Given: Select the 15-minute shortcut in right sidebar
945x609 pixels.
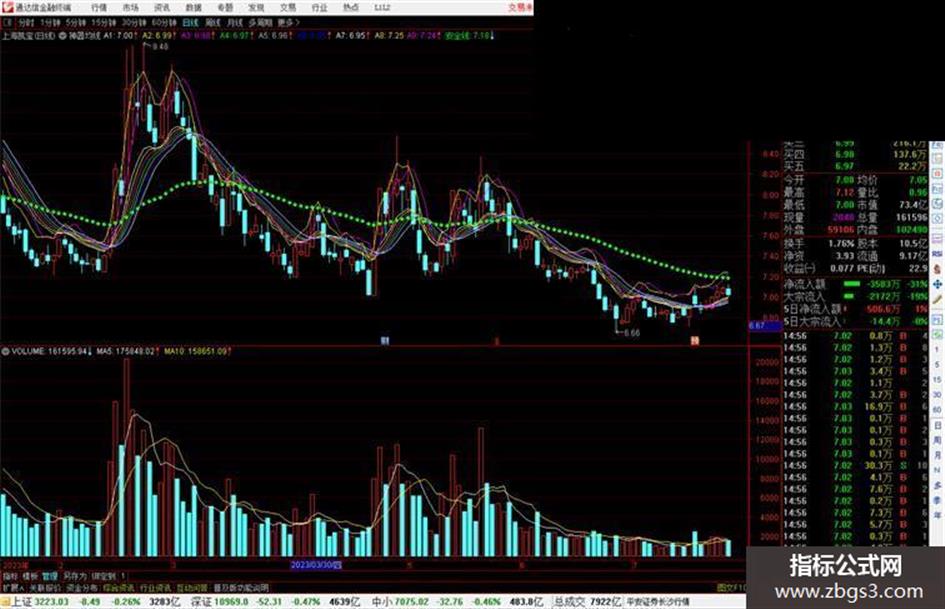Looking at the screenshot, I should tap(937, 379).
